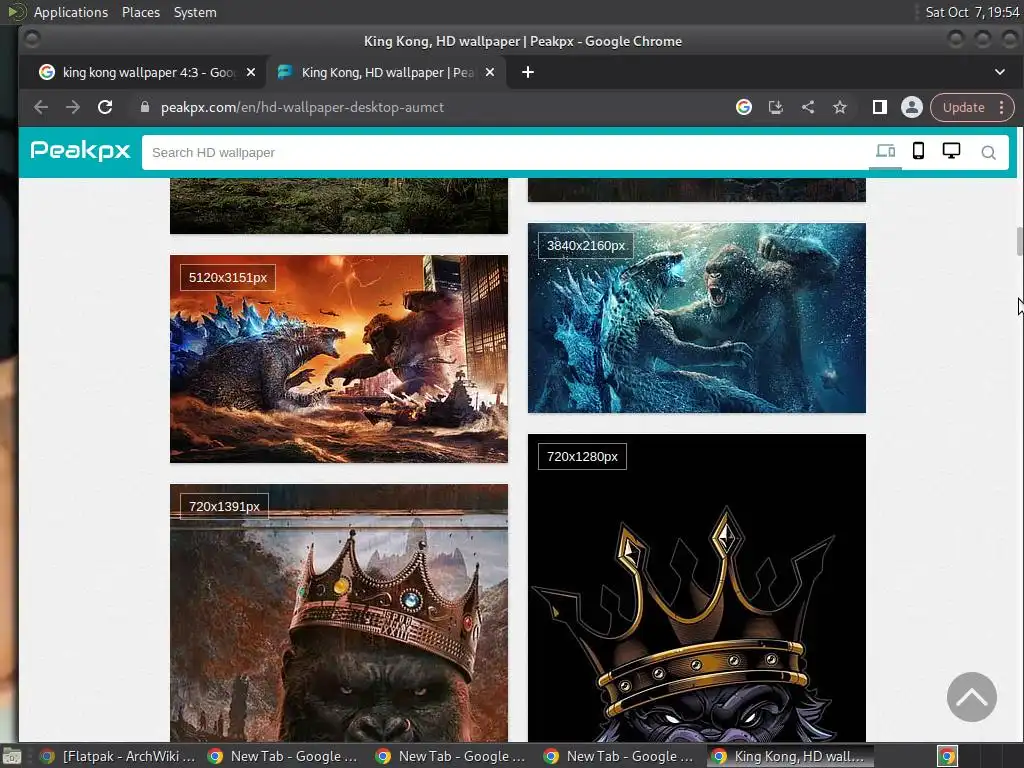Click the address bar URL
1024x768 pixels.
point(302,107)
